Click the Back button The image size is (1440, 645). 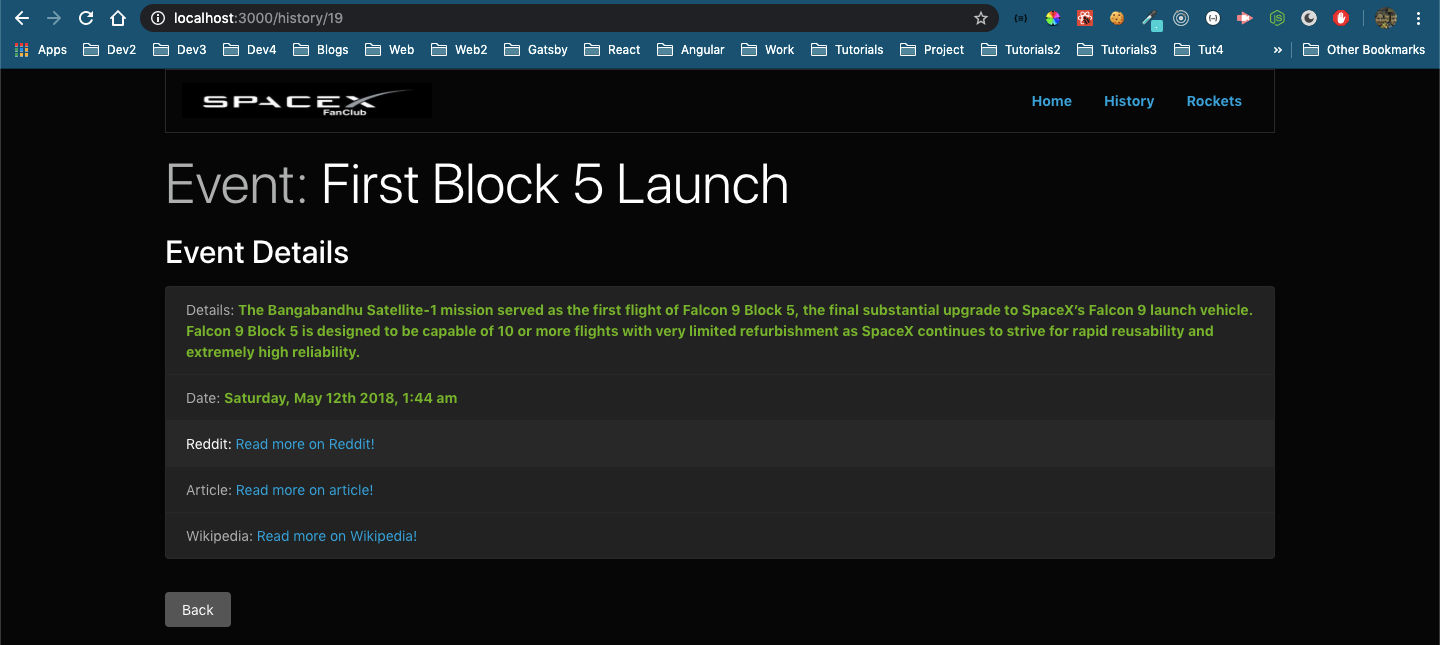pyautogui.click(x=198, y=610)
